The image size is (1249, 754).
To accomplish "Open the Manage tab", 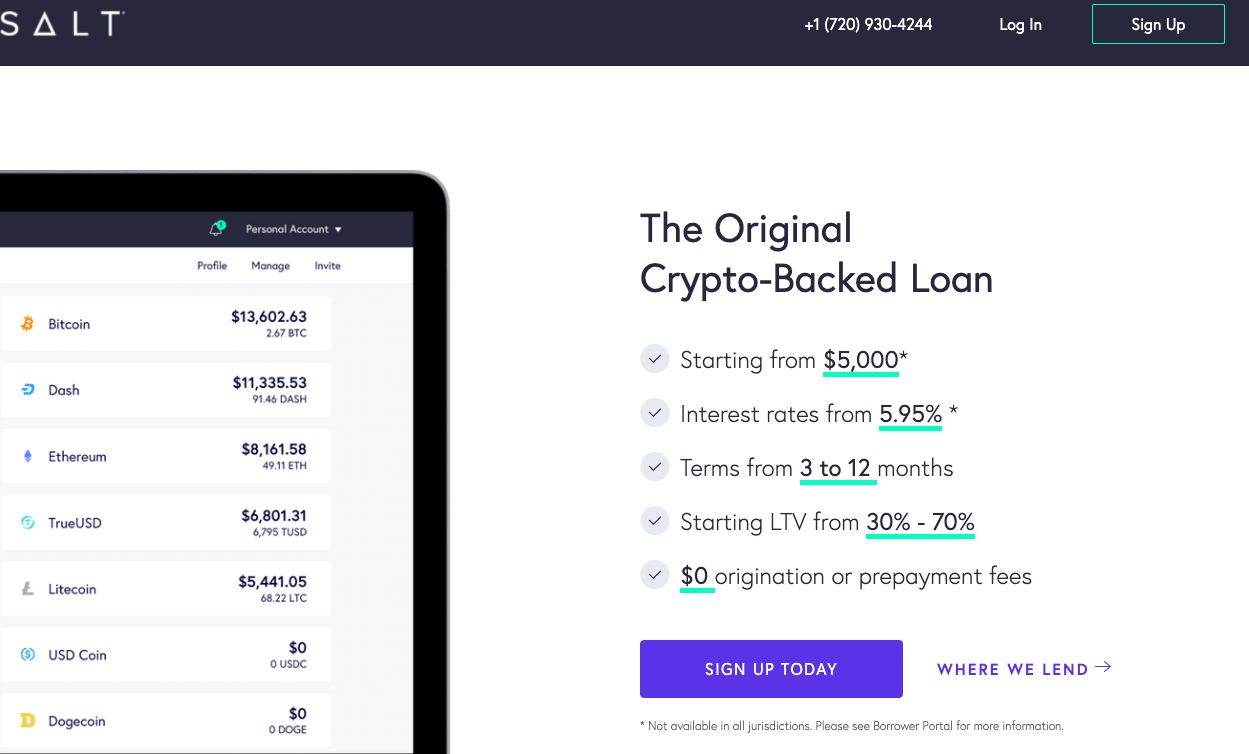I will pos(270,266).
